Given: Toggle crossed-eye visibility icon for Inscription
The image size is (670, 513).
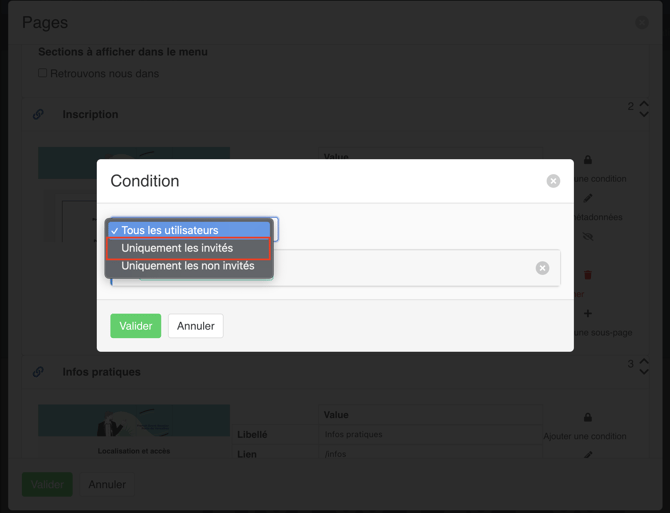Looking at the screenshot, I should 588,237.
